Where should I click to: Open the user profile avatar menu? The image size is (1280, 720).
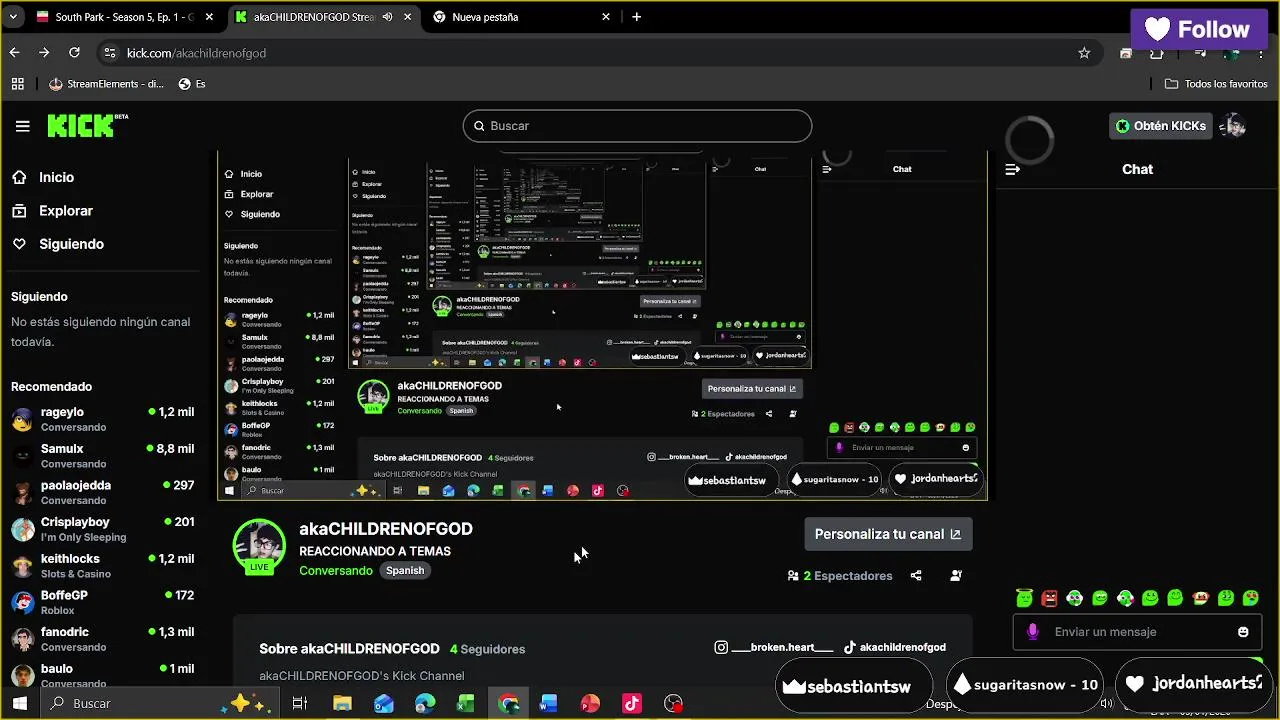tap(1234, 126)
